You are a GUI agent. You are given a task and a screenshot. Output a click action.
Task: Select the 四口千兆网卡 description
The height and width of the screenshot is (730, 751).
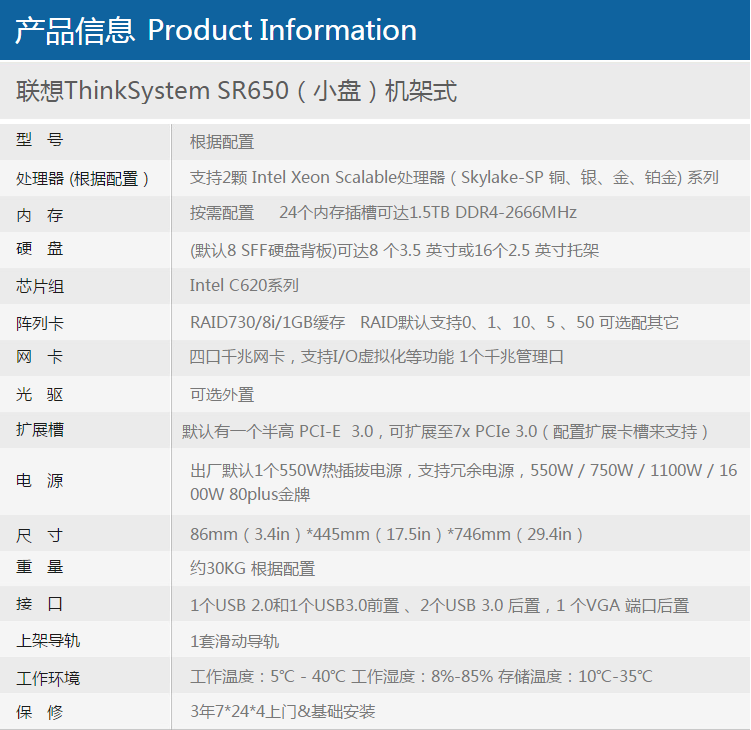click(376, 357)
